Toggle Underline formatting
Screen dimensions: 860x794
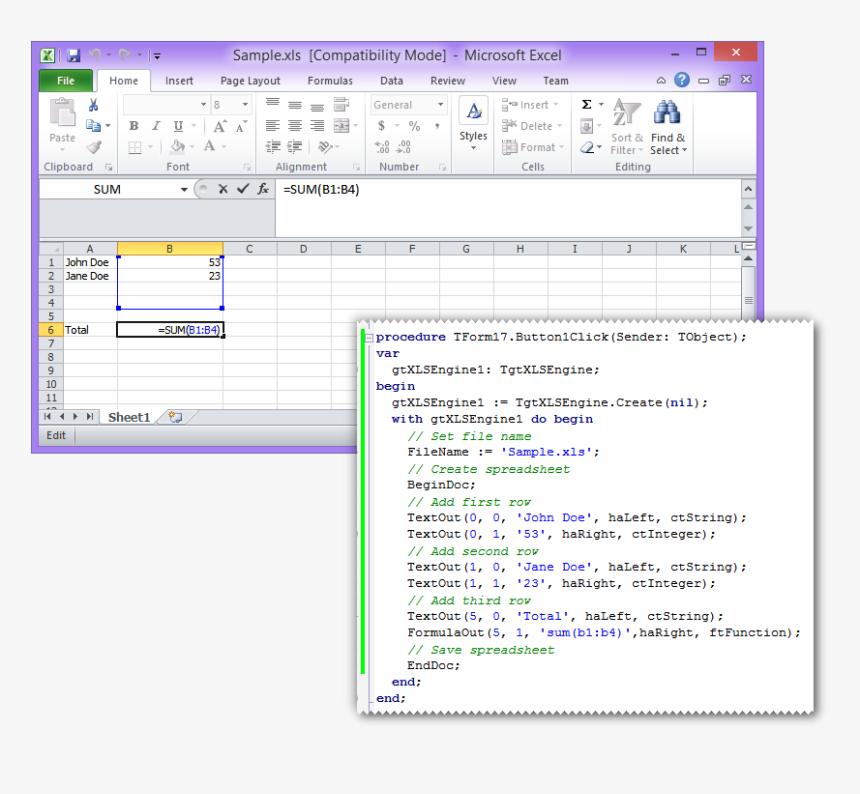click(x=178, y=126)
